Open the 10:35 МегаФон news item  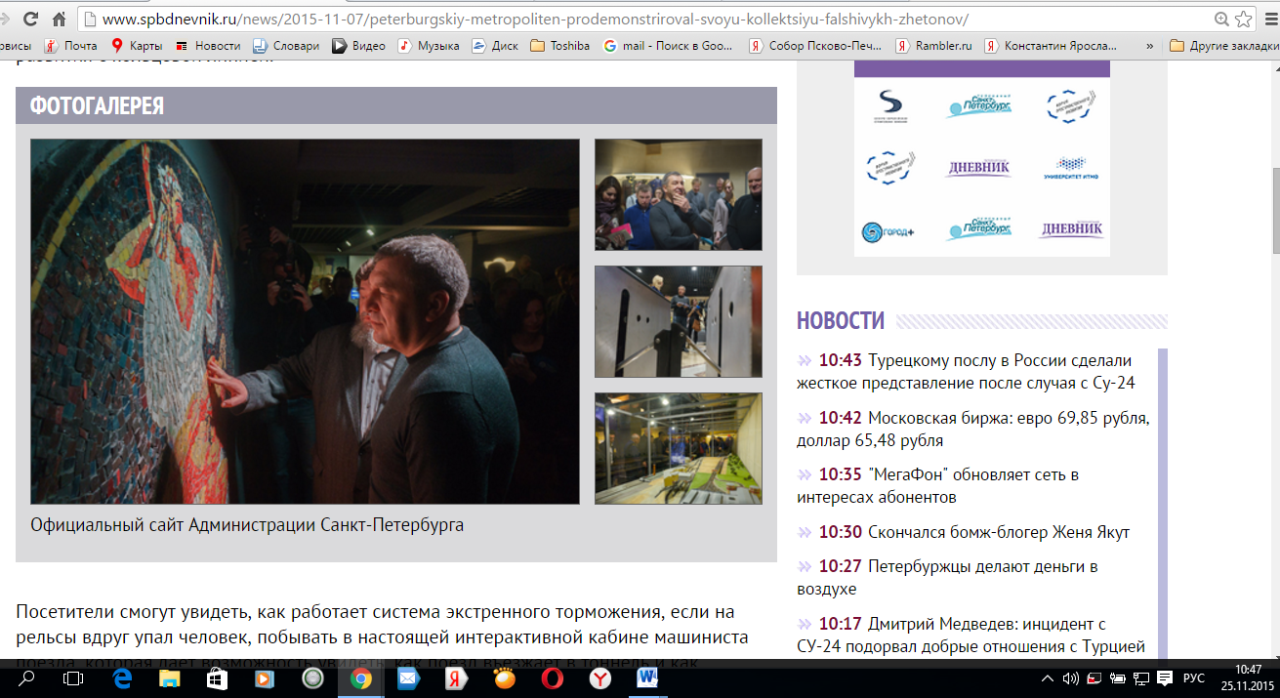pos(938,486)
